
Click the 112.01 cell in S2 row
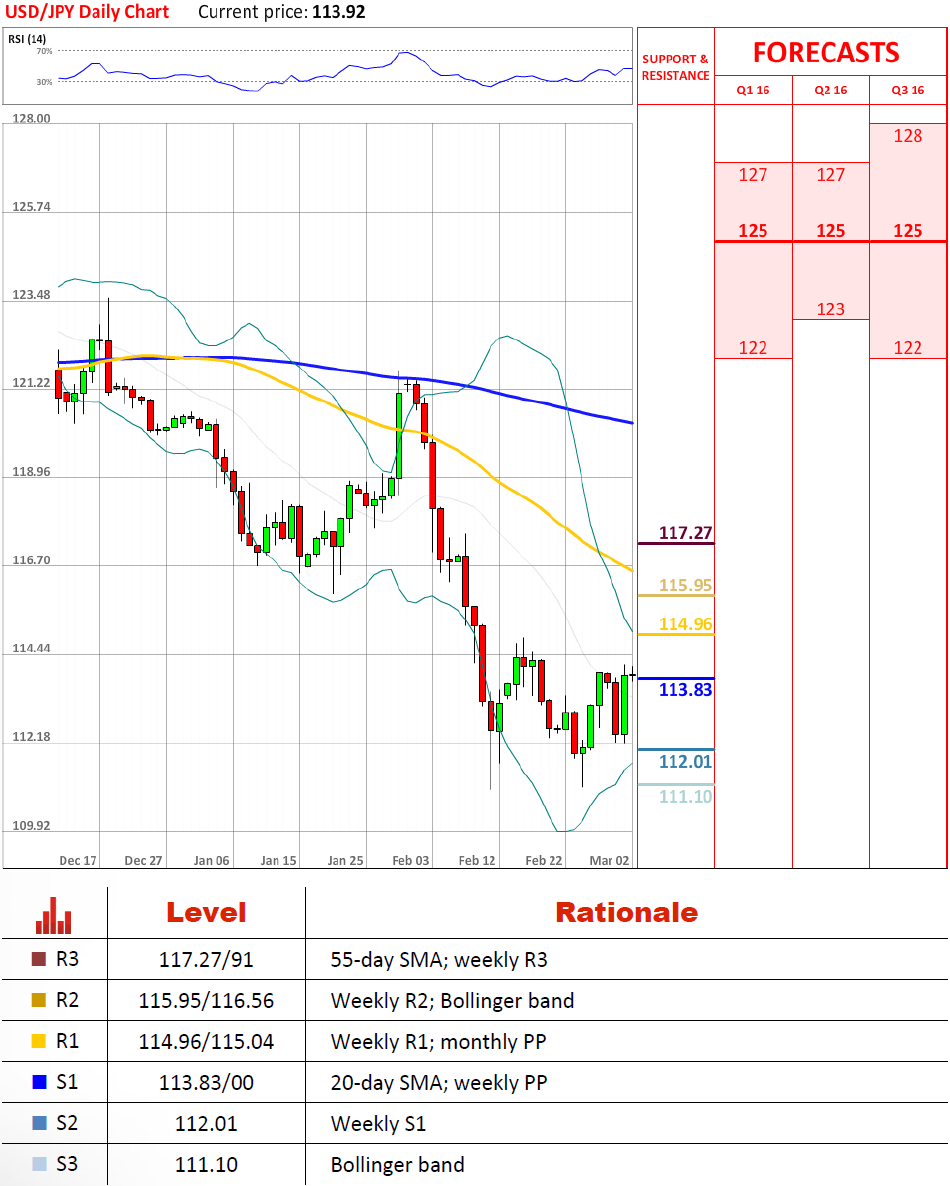(x=206, y=1123)
